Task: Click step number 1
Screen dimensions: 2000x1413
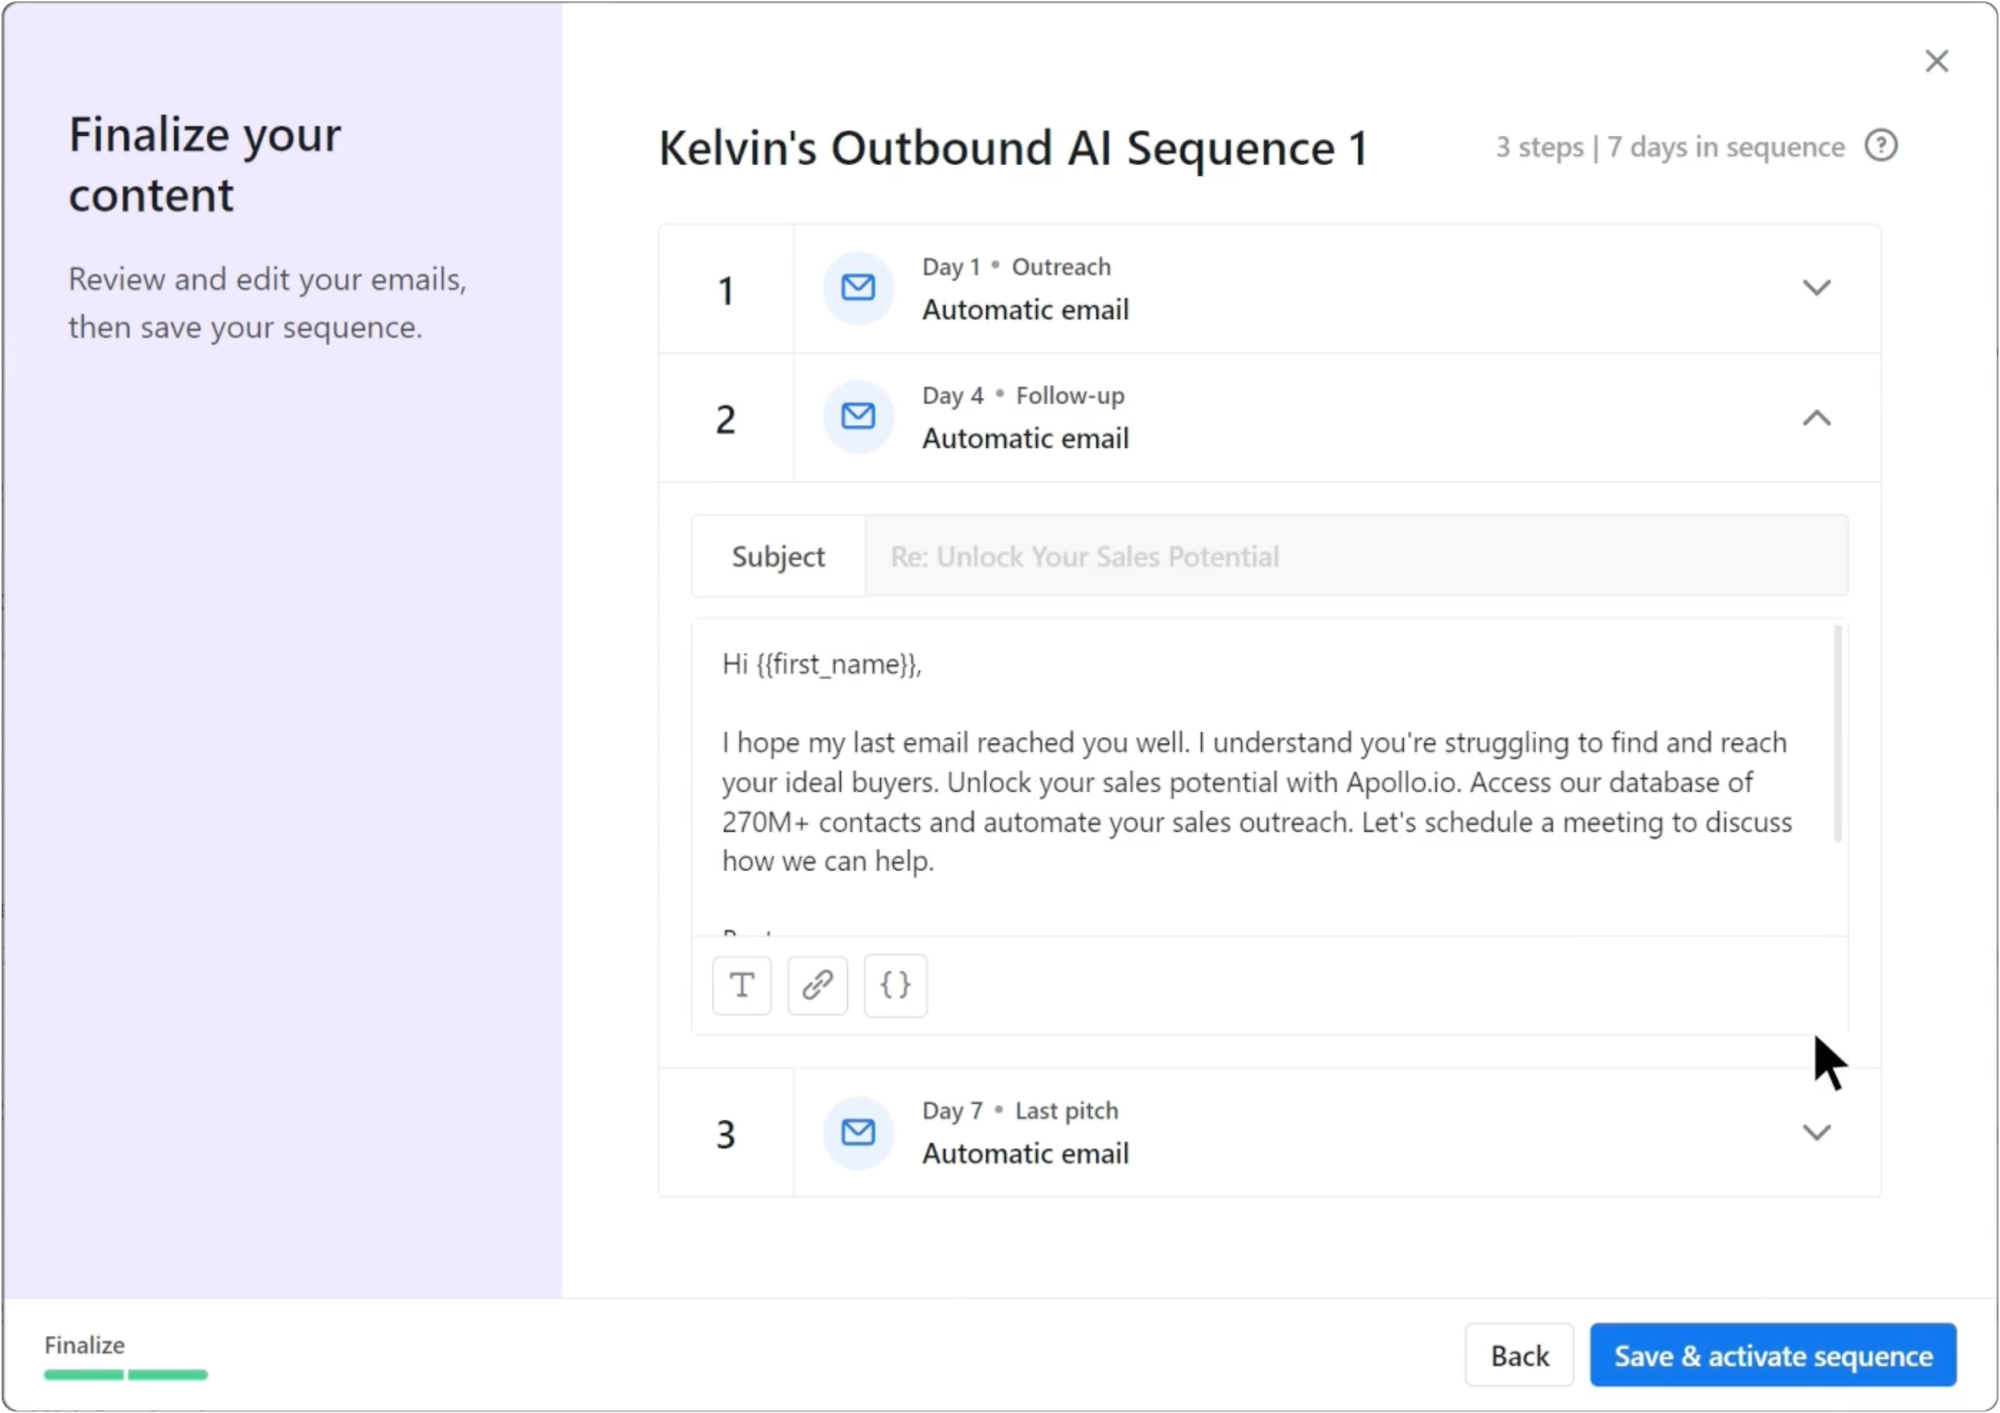Action: tap(726, 290)
